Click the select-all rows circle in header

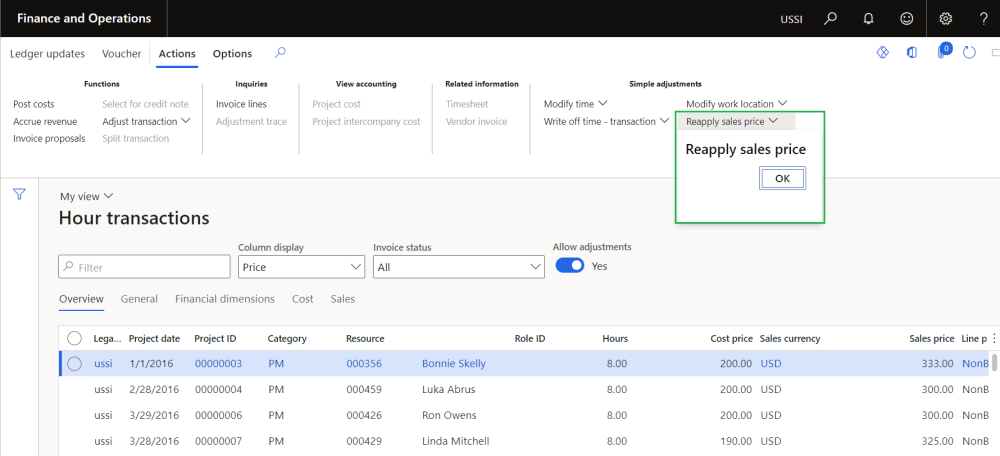[x=74, y=339]
